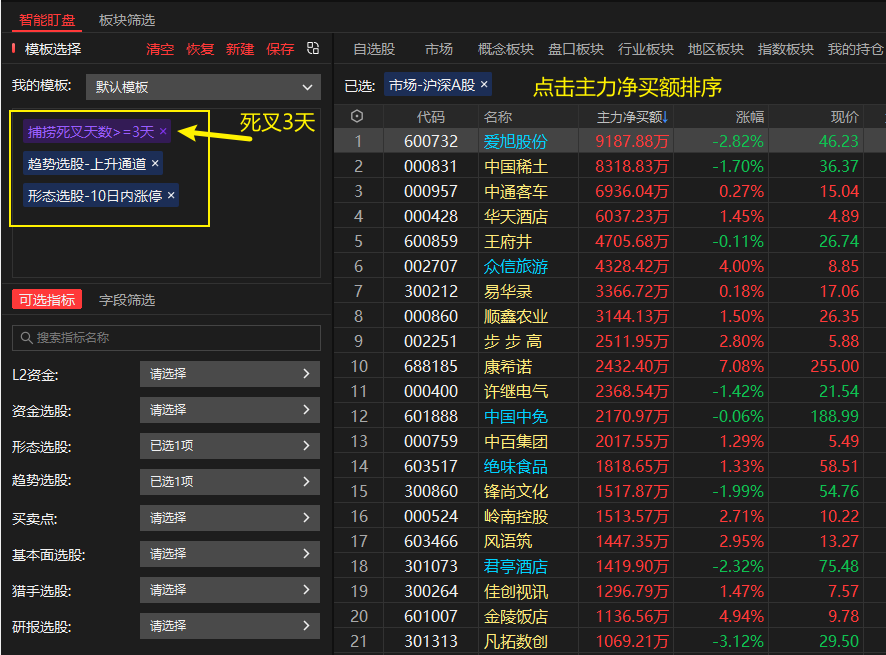The height and width of the screenshot is (655, 886).
Task: Click the 清空 button
Action: tap(160, 49)
